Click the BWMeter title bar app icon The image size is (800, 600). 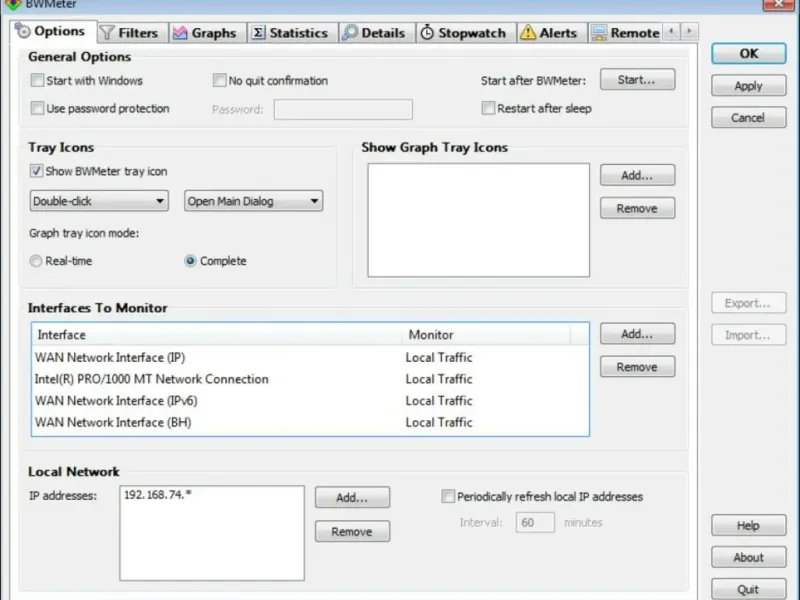pos(13,4)
